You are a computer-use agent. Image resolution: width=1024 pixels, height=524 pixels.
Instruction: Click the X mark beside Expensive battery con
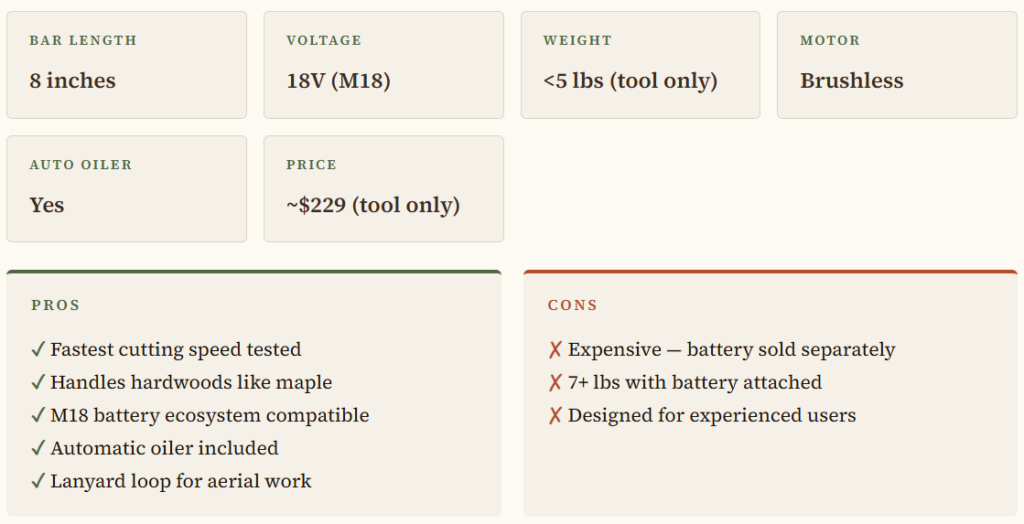coord(555,350)
